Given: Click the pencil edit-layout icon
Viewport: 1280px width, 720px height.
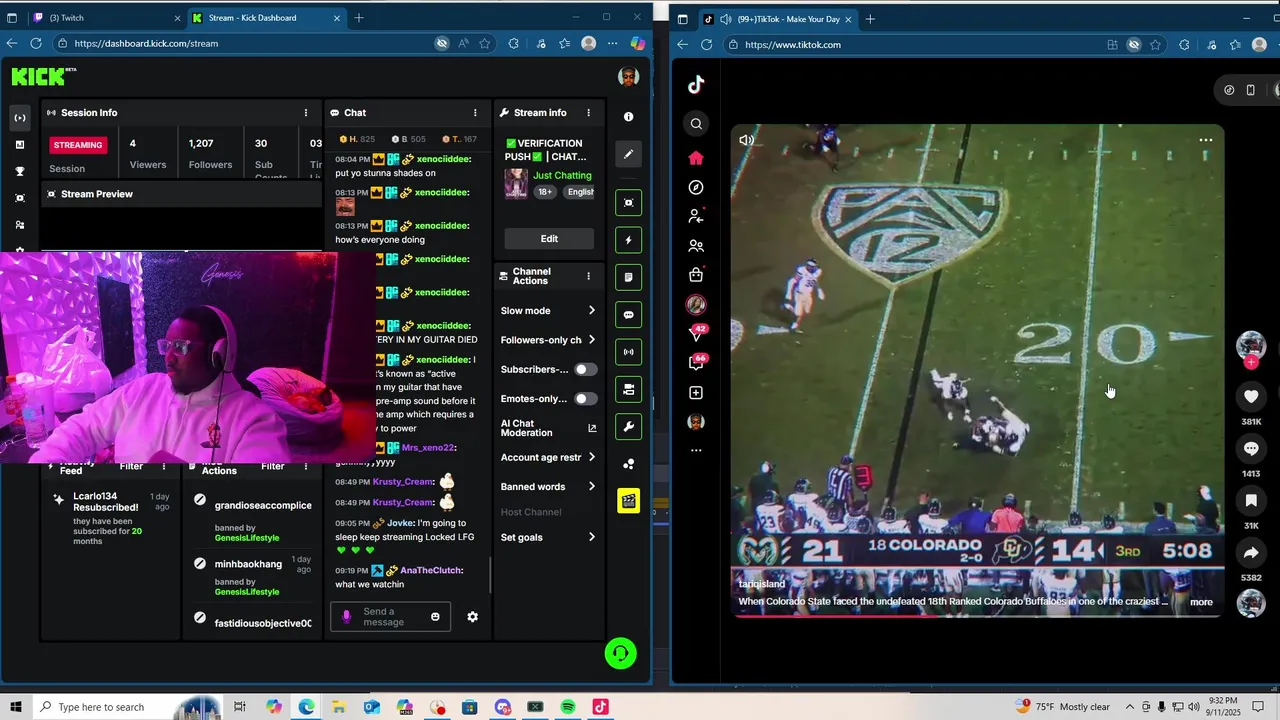Looking at the screenshot, I should [628, 154].
